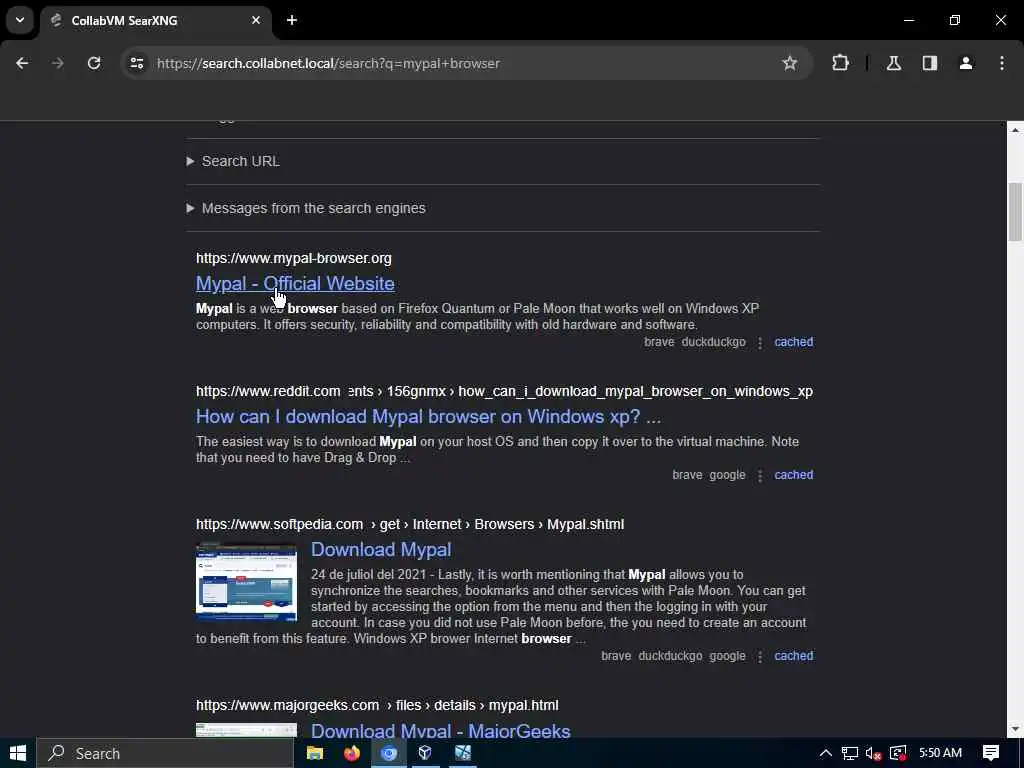Open File Explorer from the taskbar
The image size is (1024, 768).
pyautogui.click(x=315, y=753)
